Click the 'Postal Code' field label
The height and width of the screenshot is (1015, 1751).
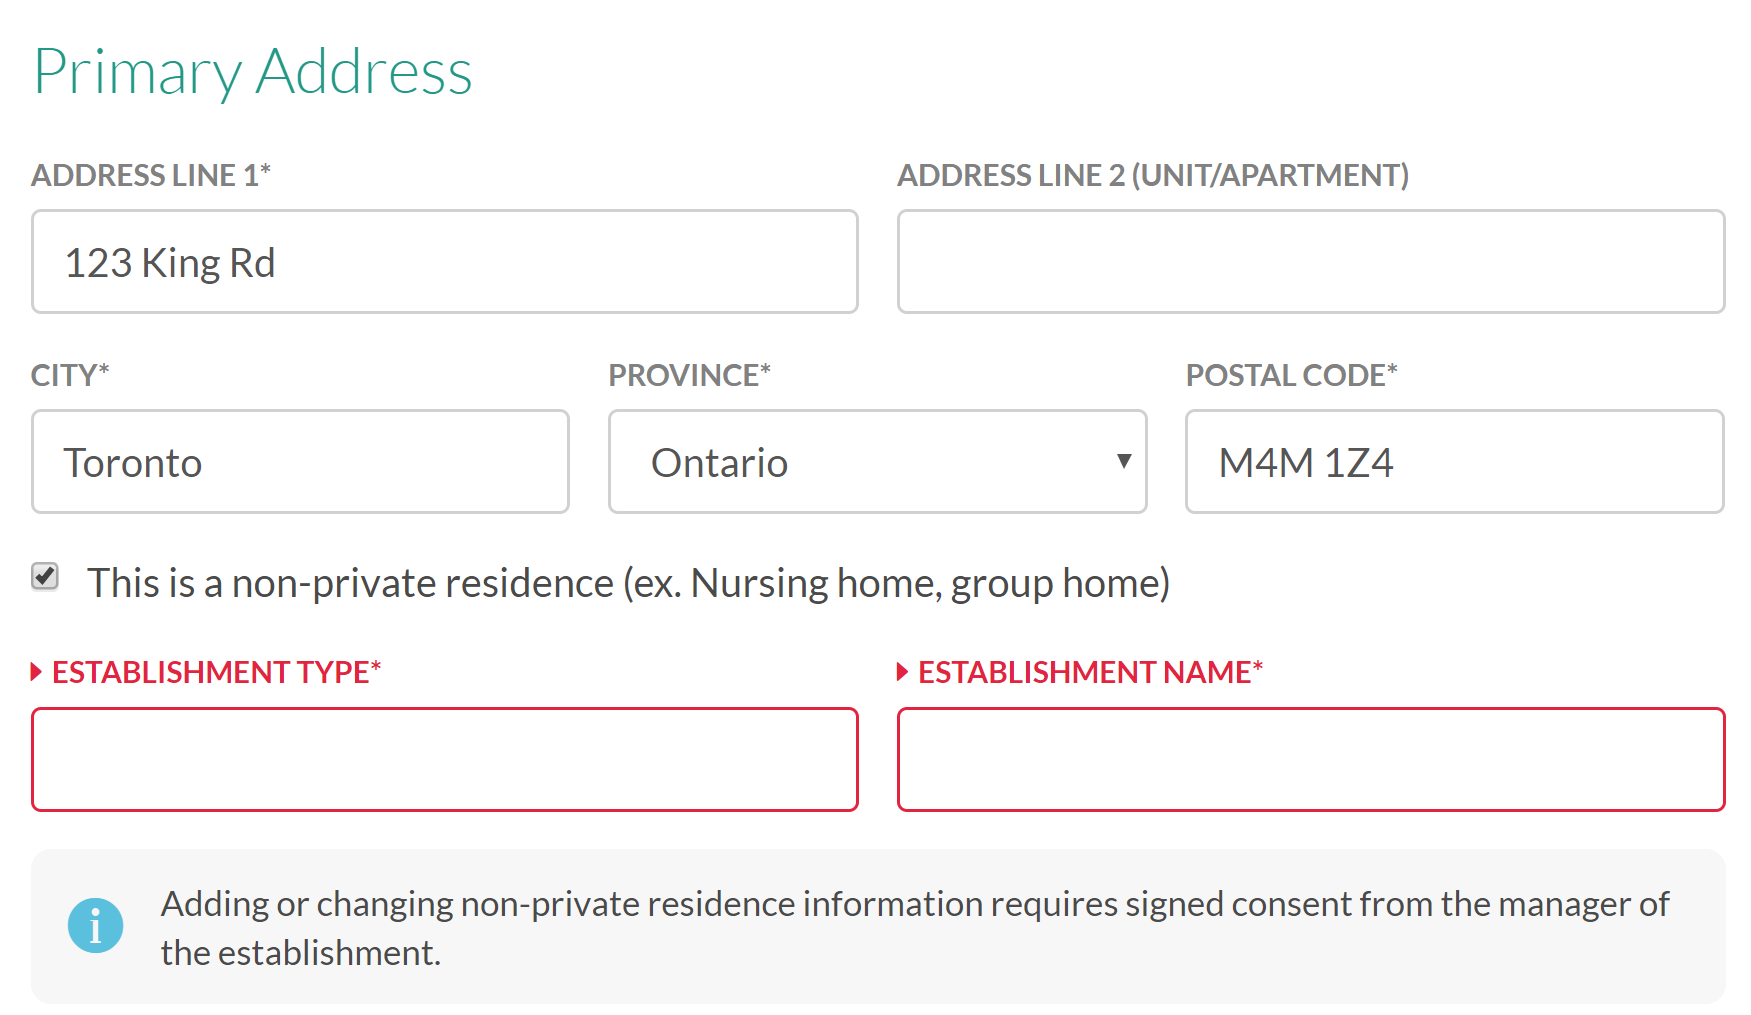pos(1291,375)
